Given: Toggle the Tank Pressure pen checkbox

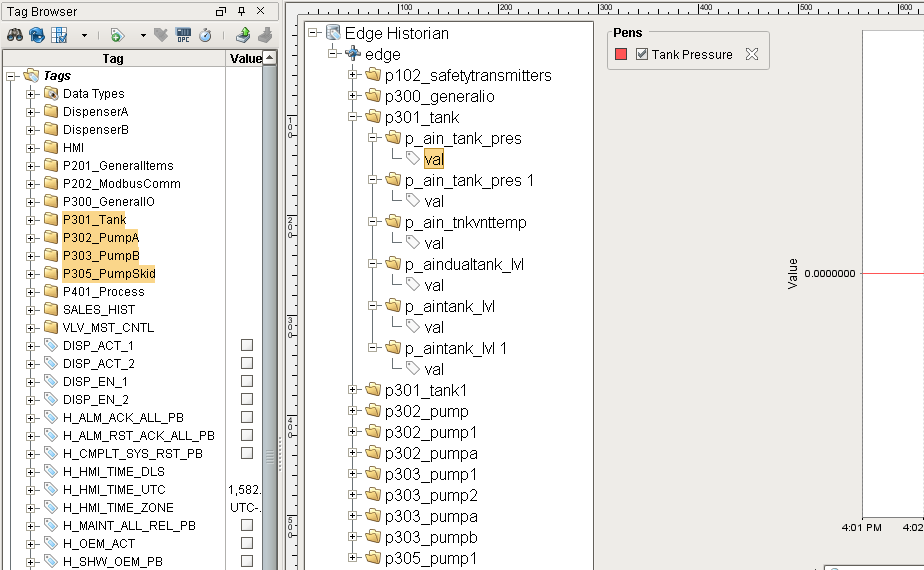Looking at the screenshot, I should click(x=642, y=54).
